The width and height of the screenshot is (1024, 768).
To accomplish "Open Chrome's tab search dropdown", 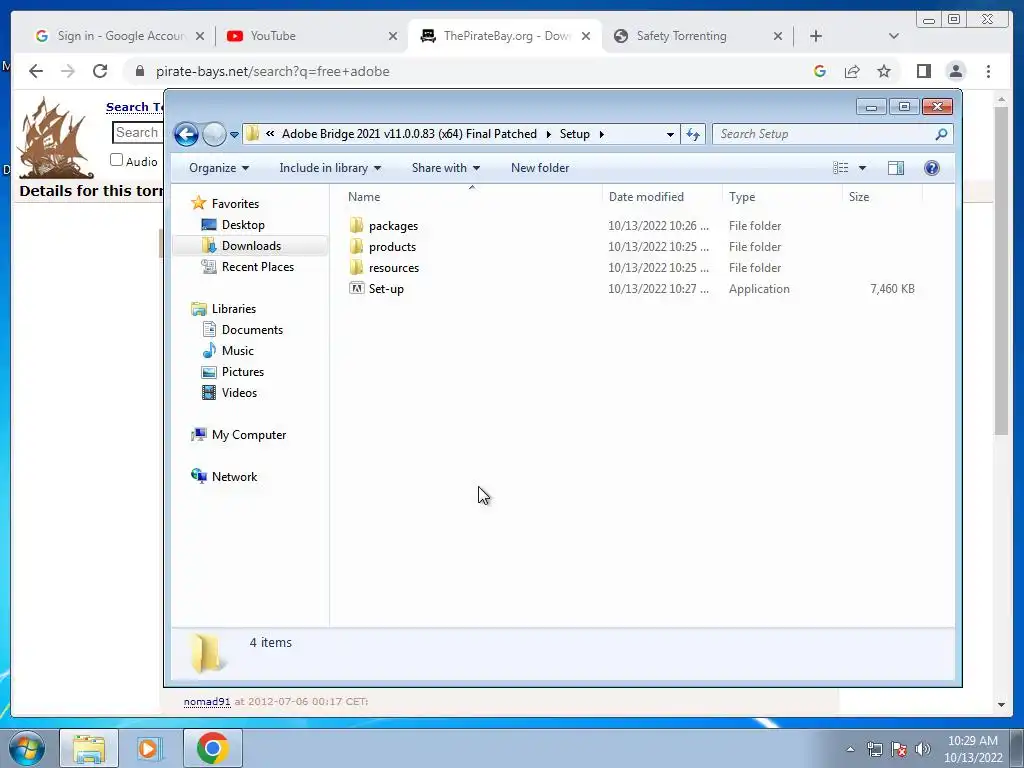I will click(x=894, y=36).
